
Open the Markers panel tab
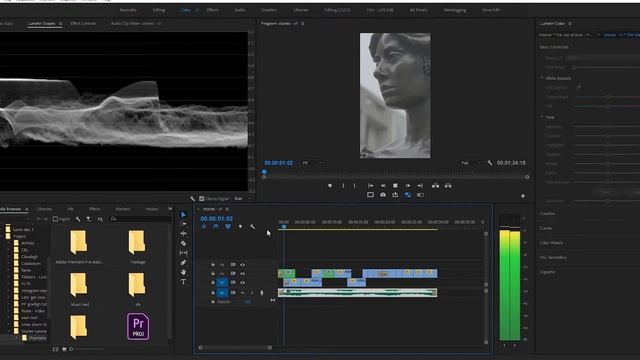click(122, 209)
